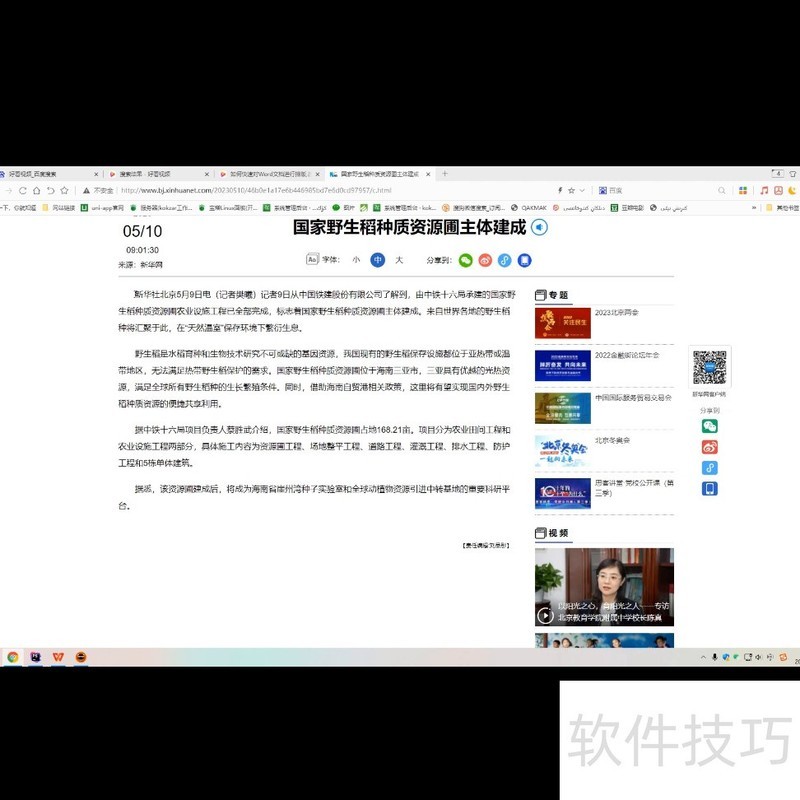Click the blue mobile share icon under headline
Viewport: 800px width, 800px height.
[524, 260]
